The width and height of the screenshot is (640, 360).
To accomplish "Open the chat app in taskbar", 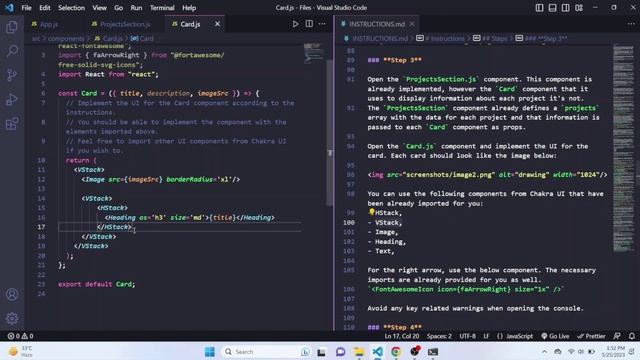I will (340, 351).
